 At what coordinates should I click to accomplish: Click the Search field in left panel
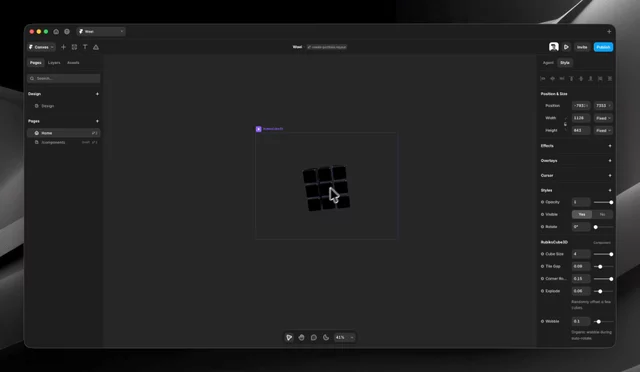[64, 78]
